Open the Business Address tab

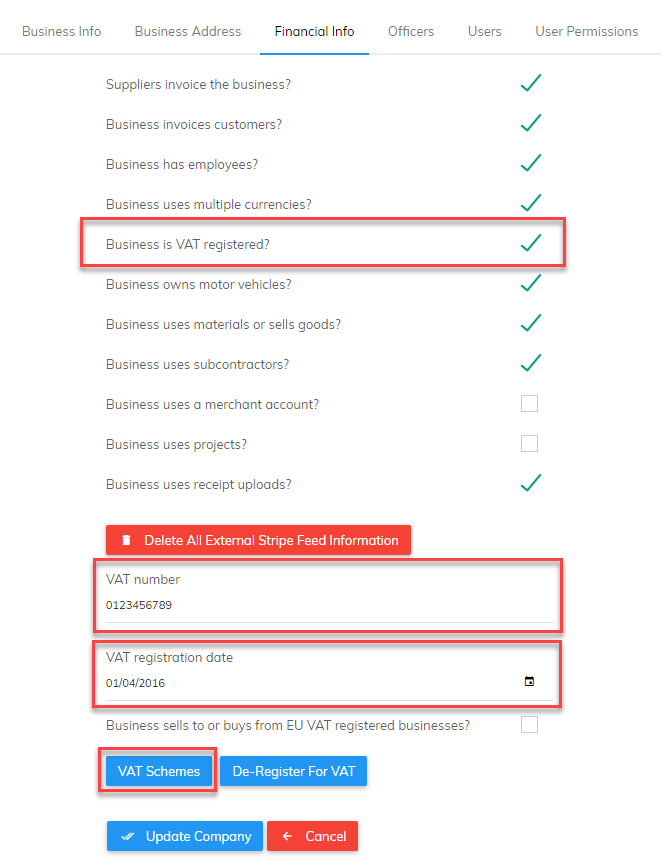click(188, 32)
